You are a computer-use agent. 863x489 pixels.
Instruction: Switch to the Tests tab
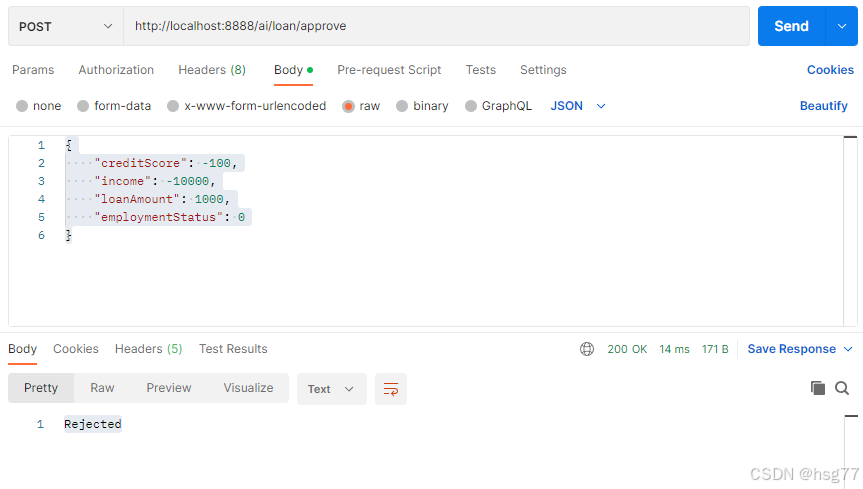(480, 70)
